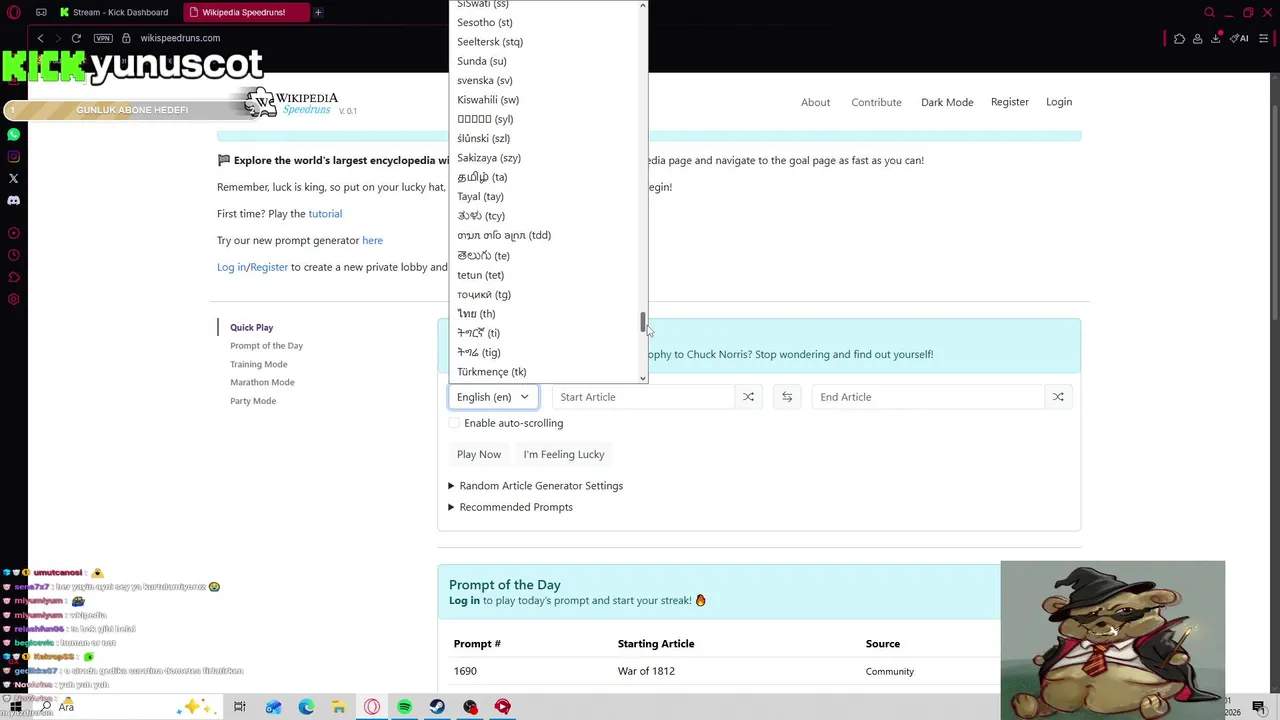Screen dimensions: 1280x720
Task: Select the Quick Play sidebar item
Action: pyautogui.click(x=251, y=327)
